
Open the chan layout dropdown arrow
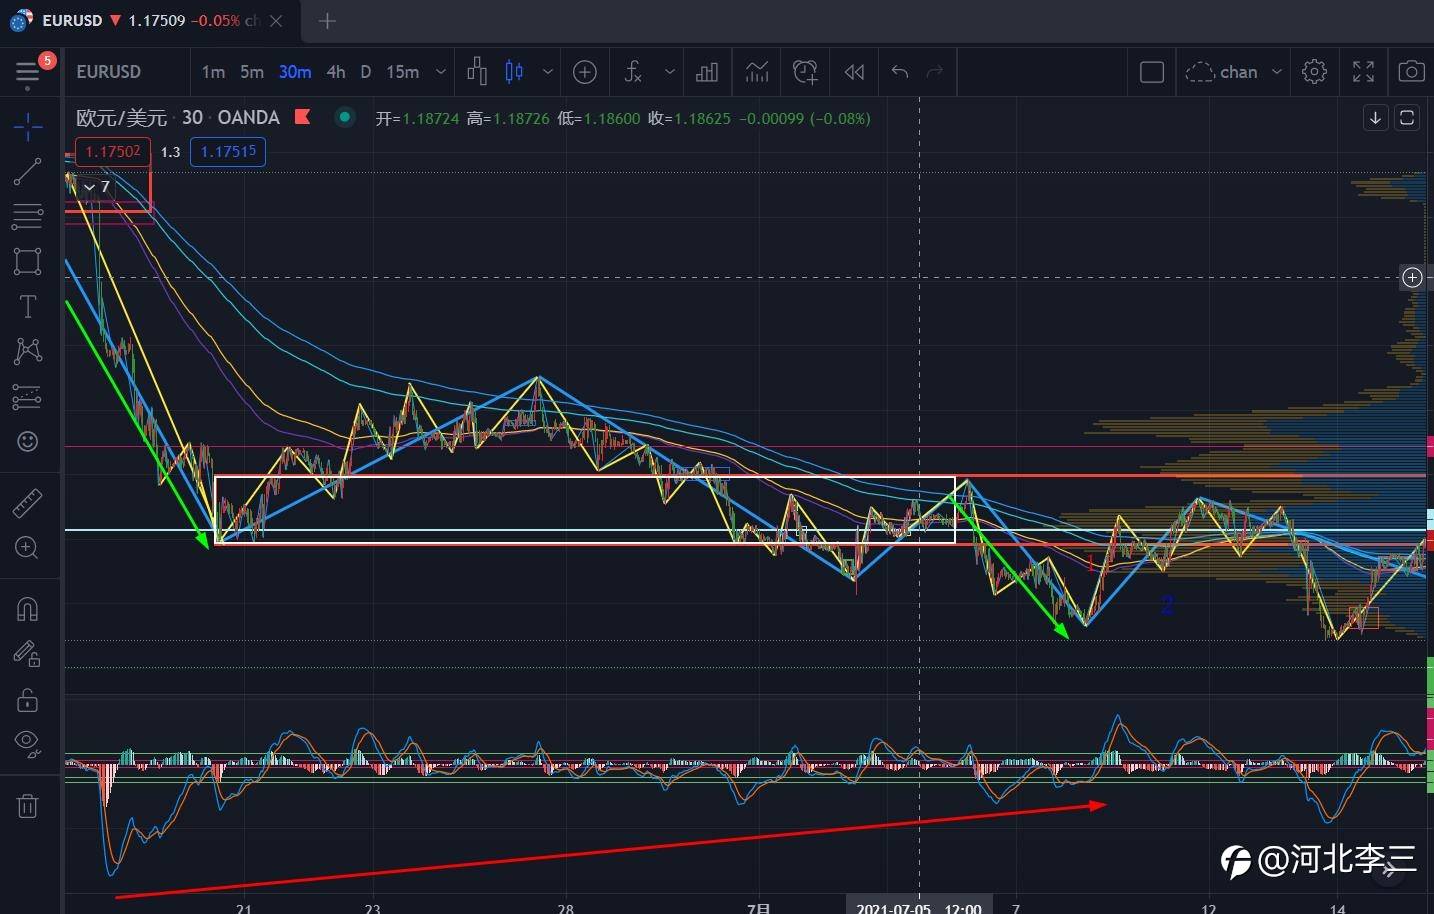1277,72
